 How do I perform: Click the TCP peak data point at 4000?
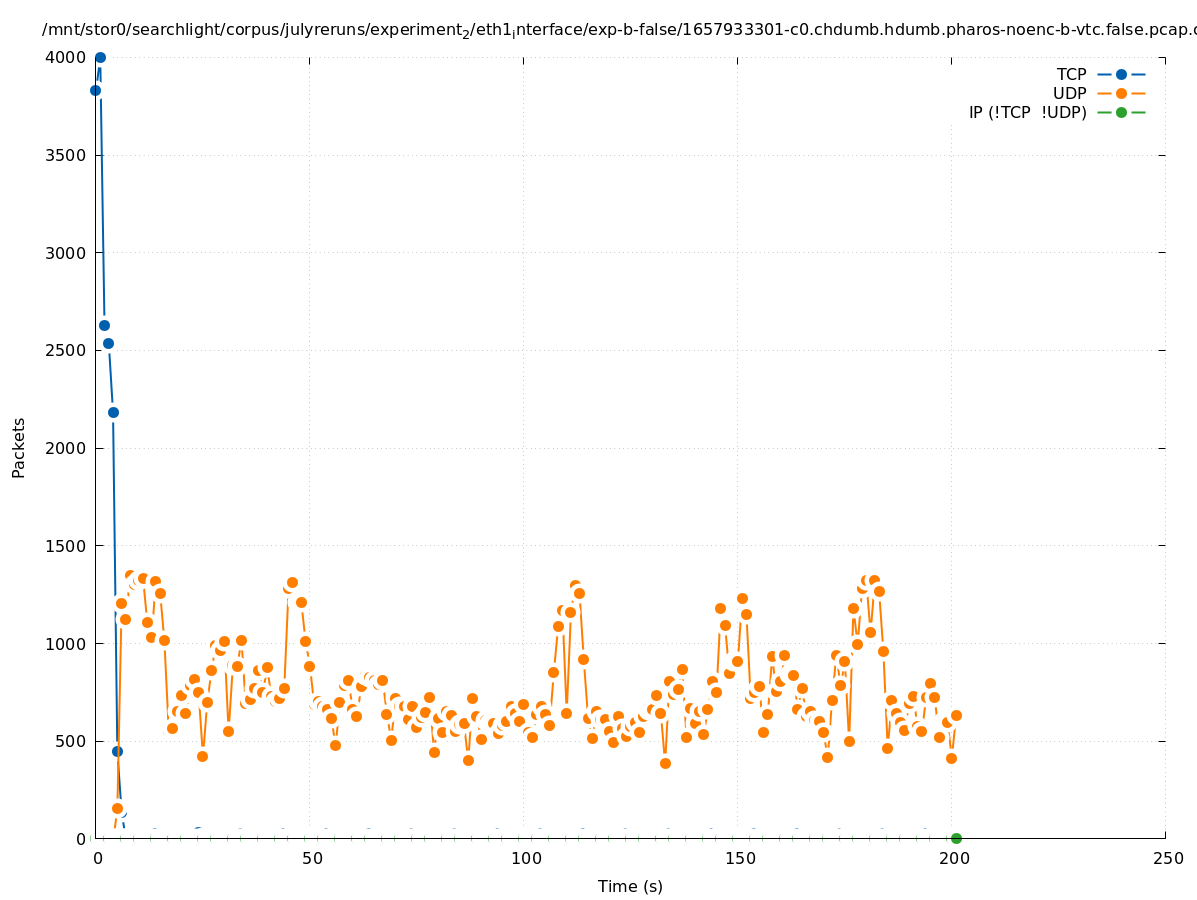[x=100, y=57]
